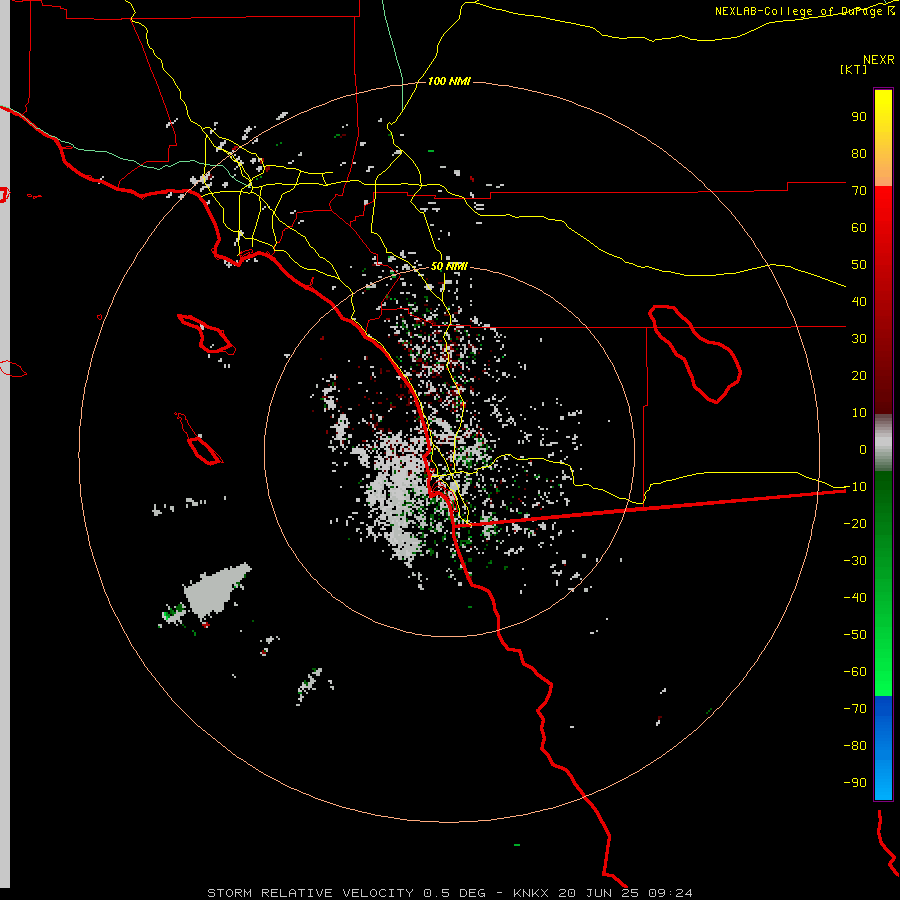Image resolution: width=900 pixels, height=900 pixels.
Task: Click the KNKX radar site identifier
Action: [531, 893]
